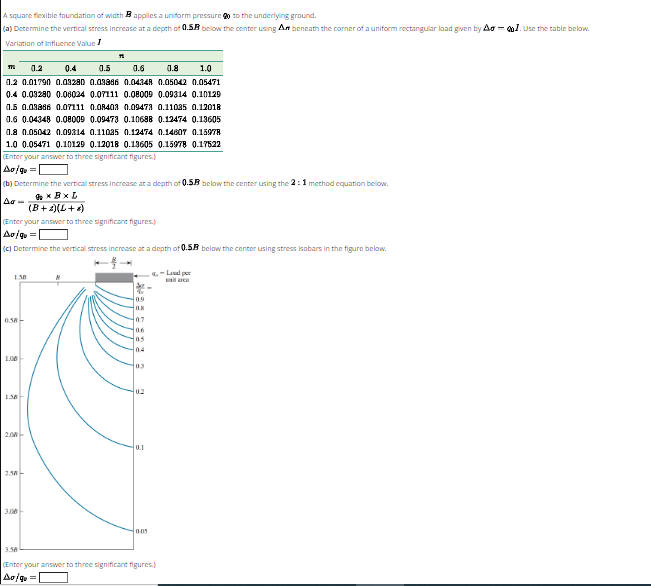Click the B/2 dimension label above the foundation
651x586 pixels.
point(114,262)
